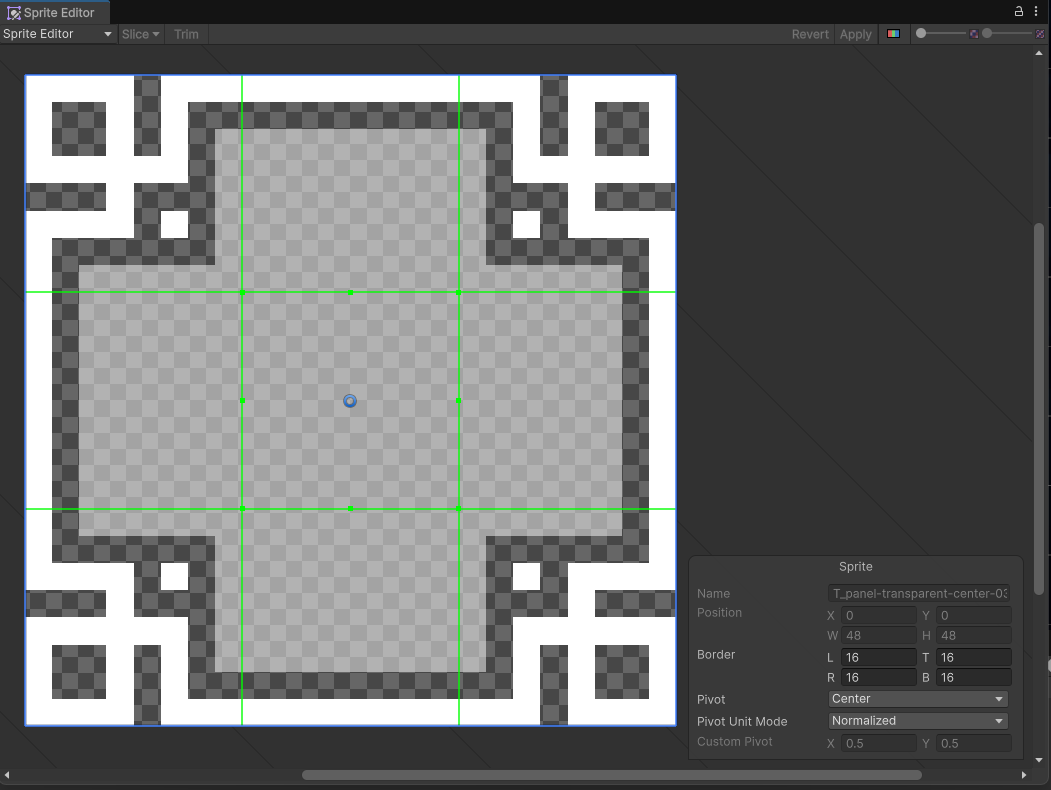Screen dimensions: 1051x790
Task: Toggle the RGB/Alpha color channel view icon
Action: coord(893,33)
